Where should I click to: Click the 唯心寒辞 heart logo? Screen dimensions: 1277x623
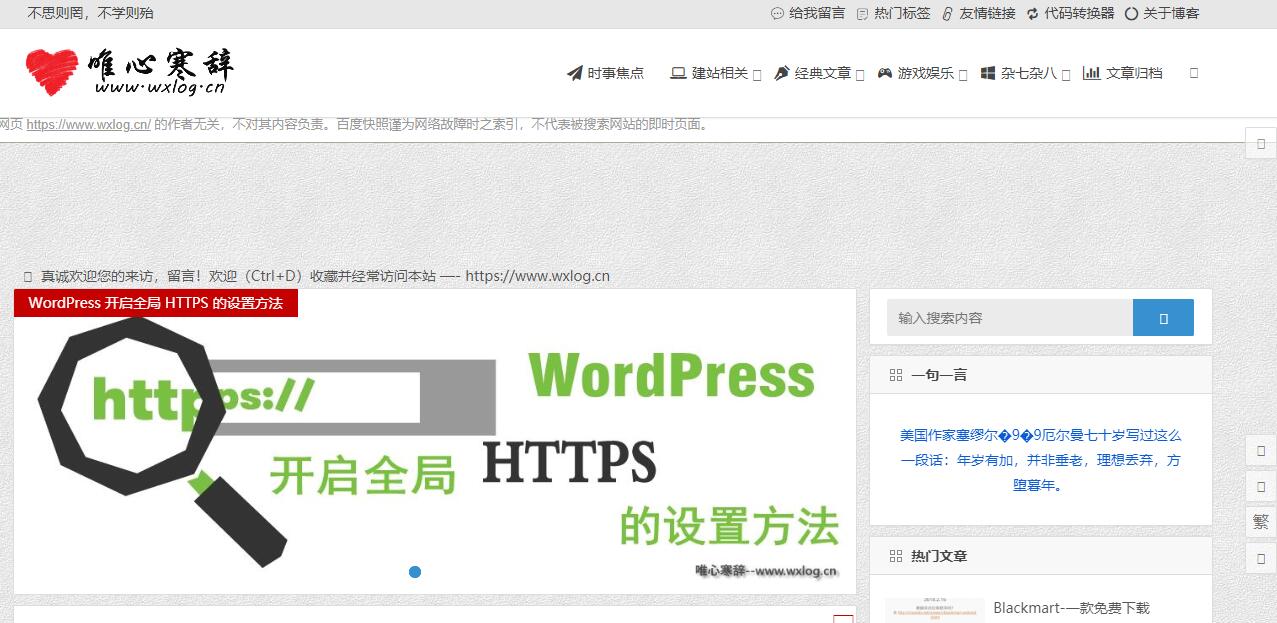(130, 72)
